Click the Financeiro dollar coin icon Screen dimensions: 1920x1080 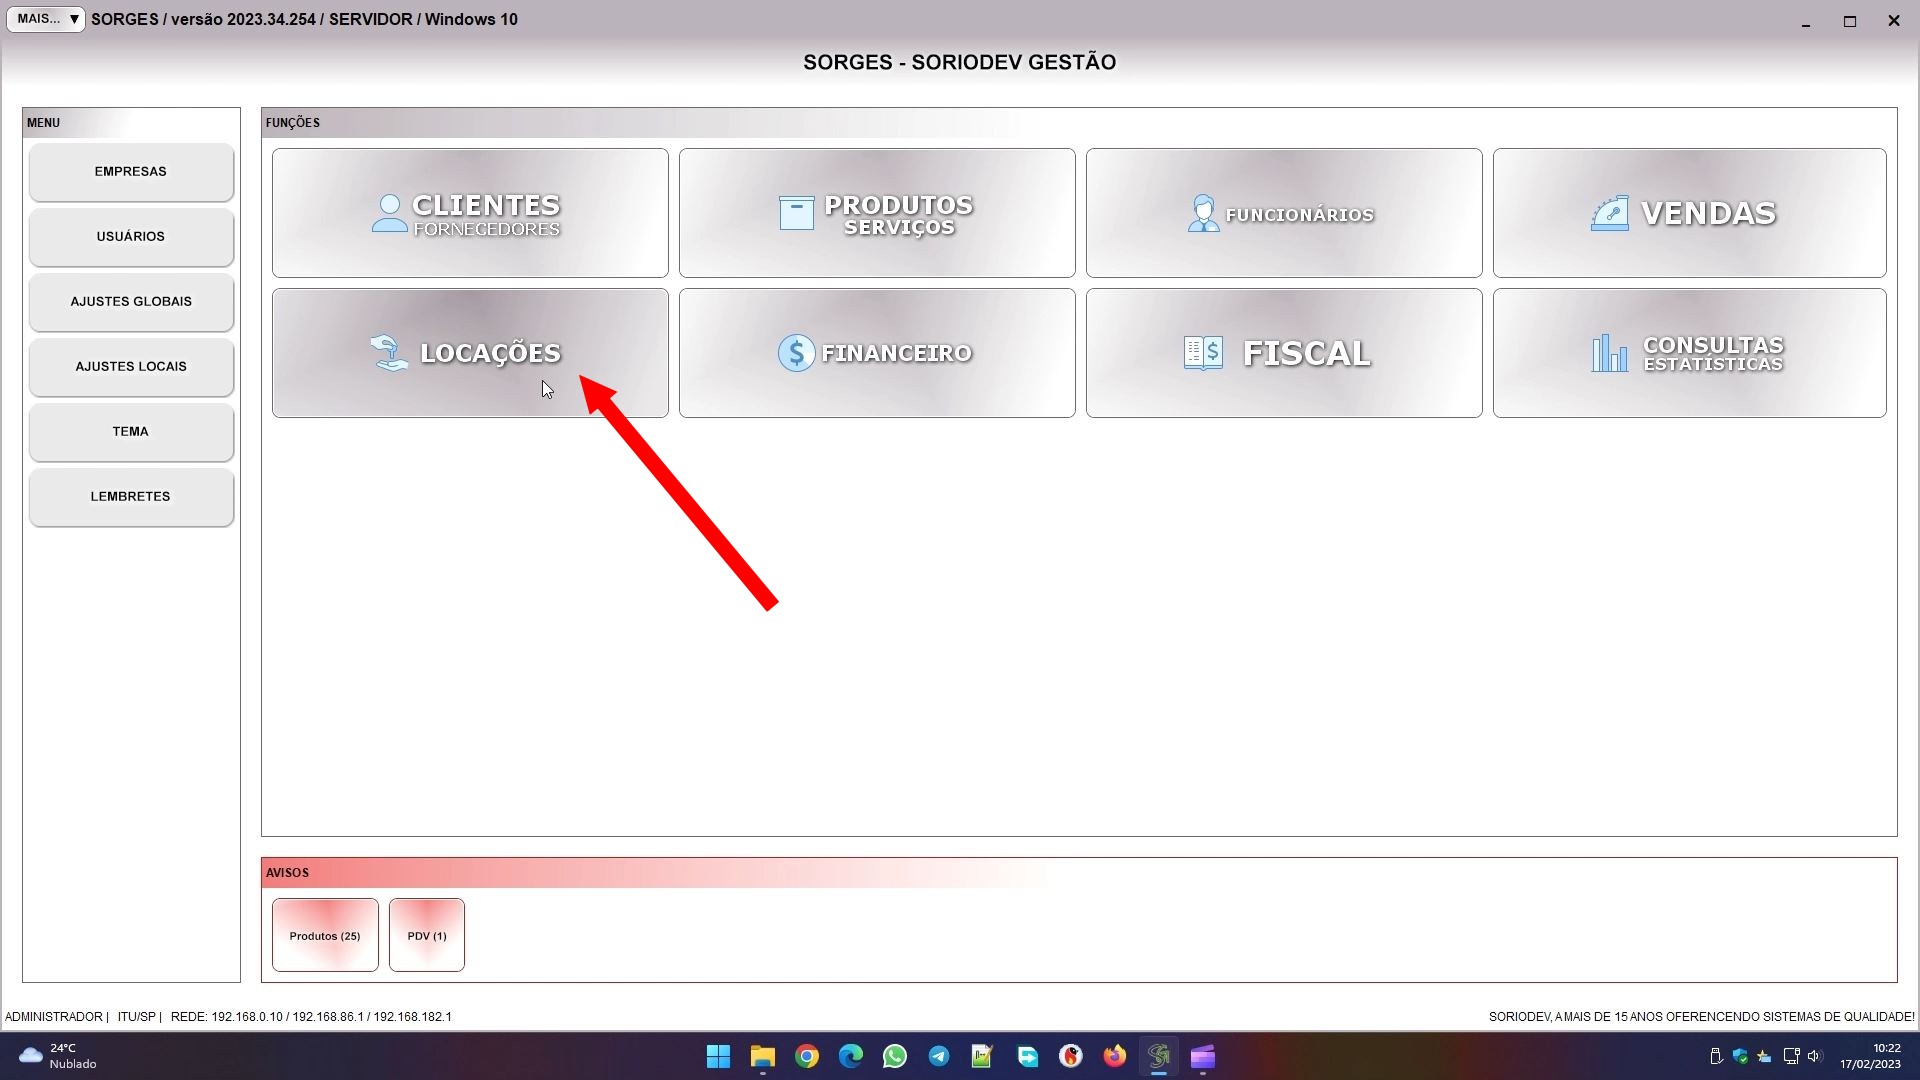(x=796, y=353)
